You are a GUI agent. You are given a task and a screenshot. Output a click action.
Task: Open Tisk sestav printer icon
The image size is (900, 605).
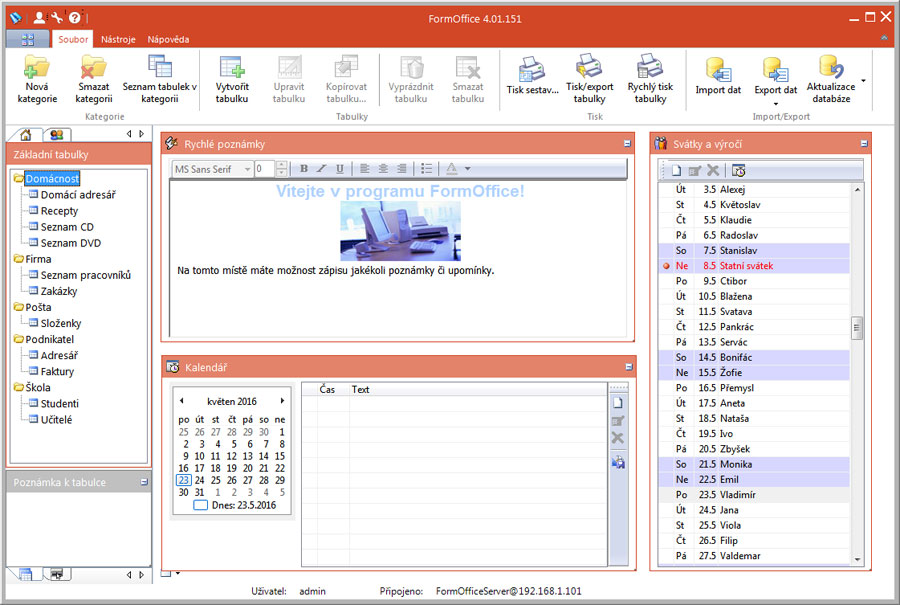pos(532,69)
